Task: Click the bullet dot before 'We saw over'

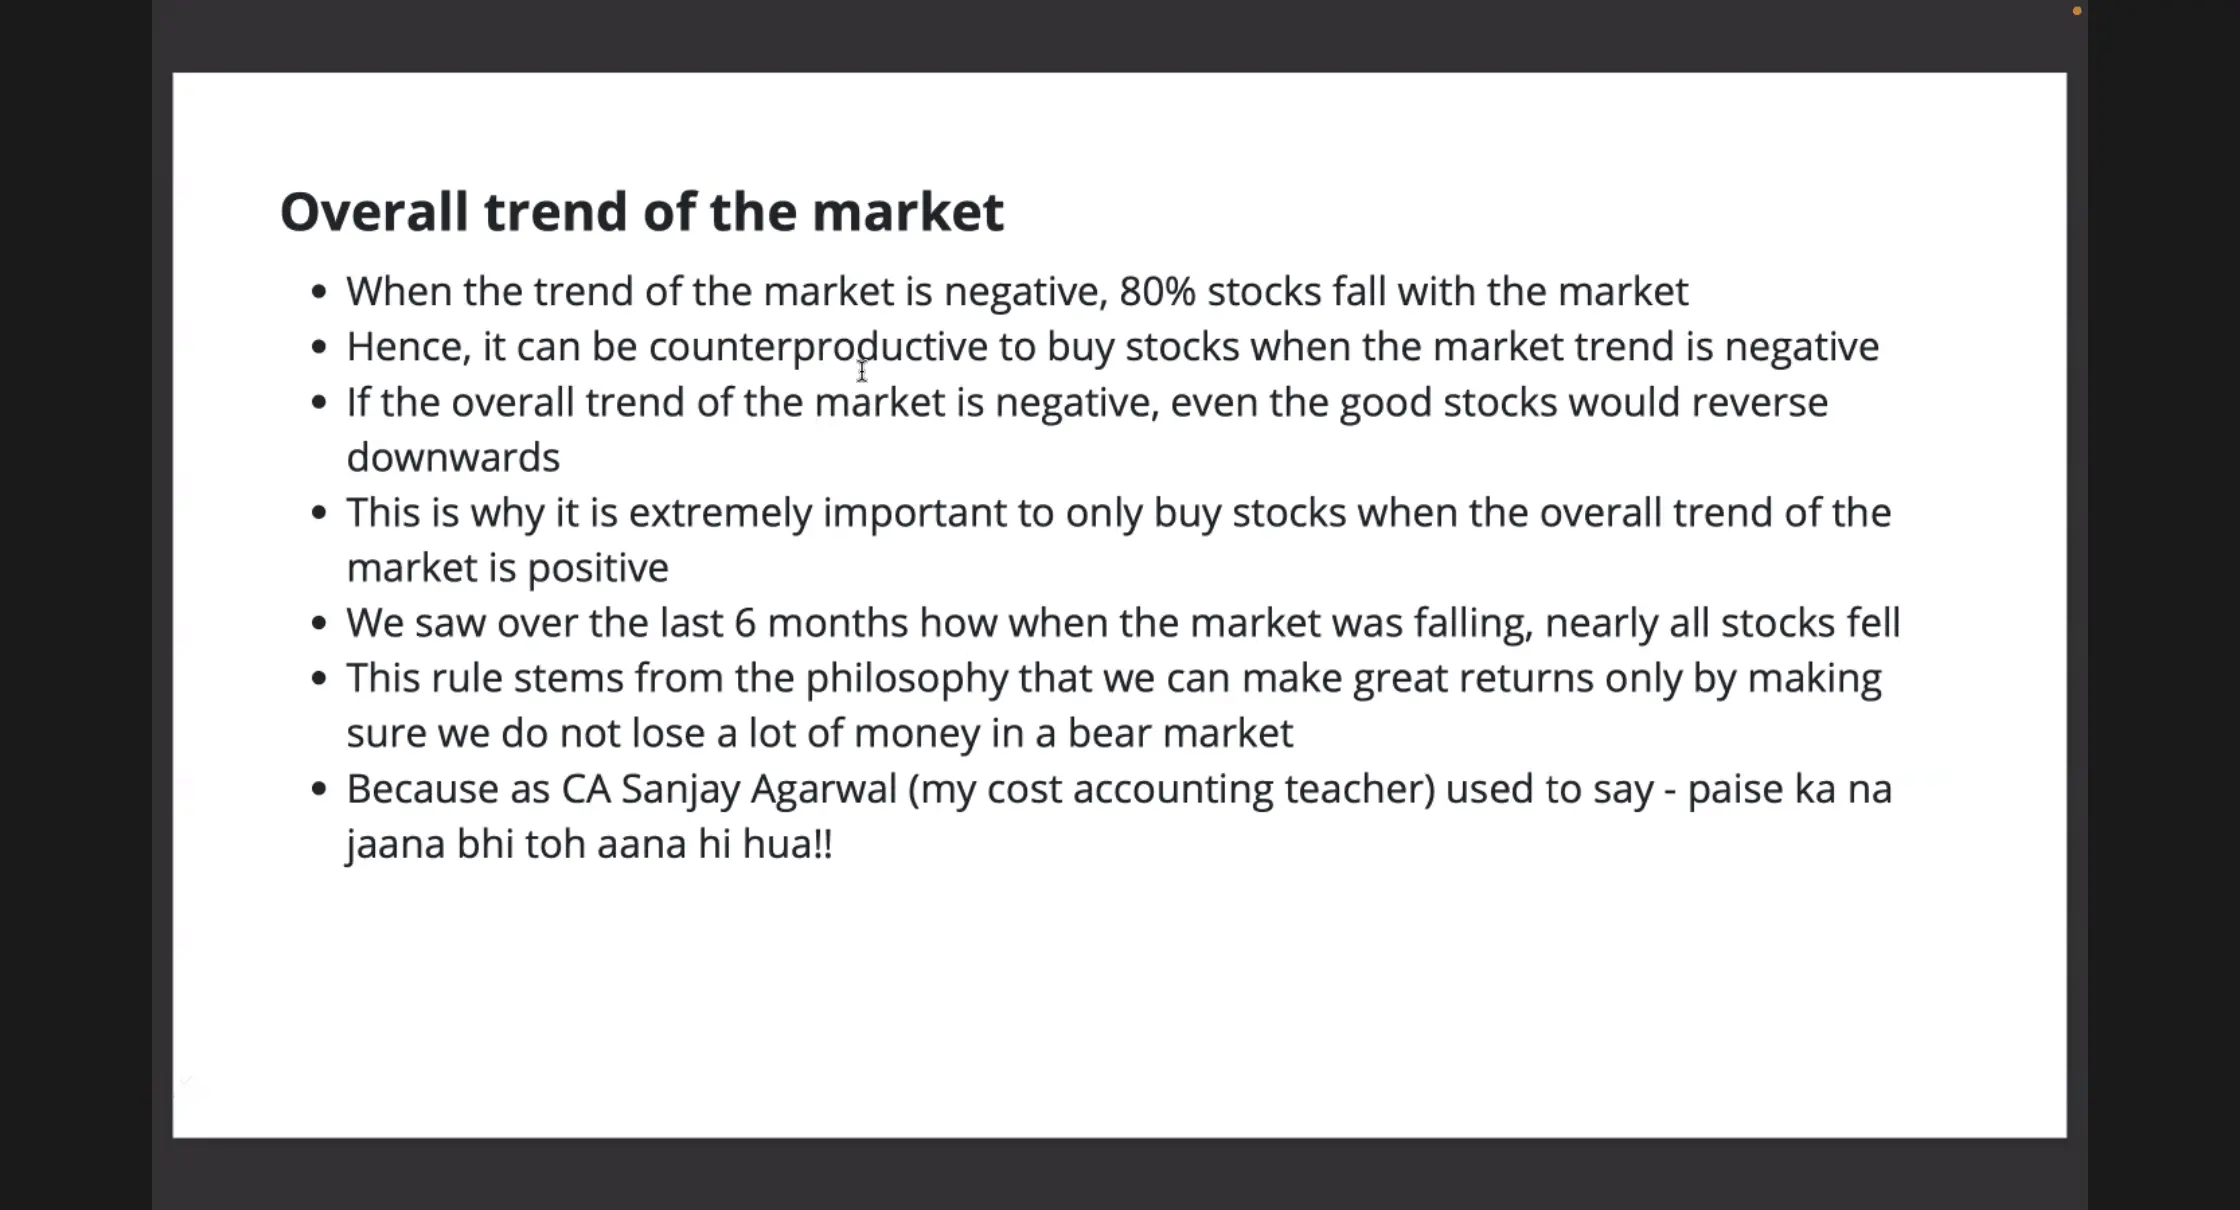Action: (x=319, y=623)
